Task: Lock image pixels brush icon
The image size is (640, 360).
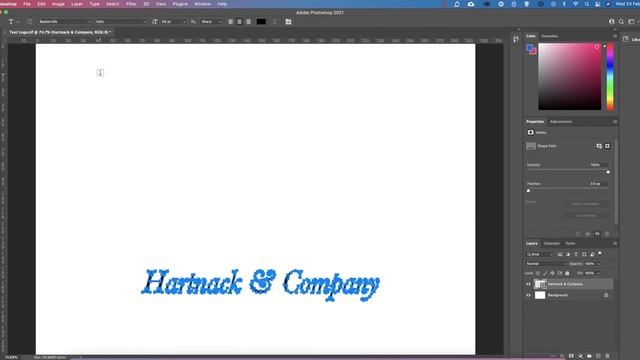Action: [x=545, y=273]
